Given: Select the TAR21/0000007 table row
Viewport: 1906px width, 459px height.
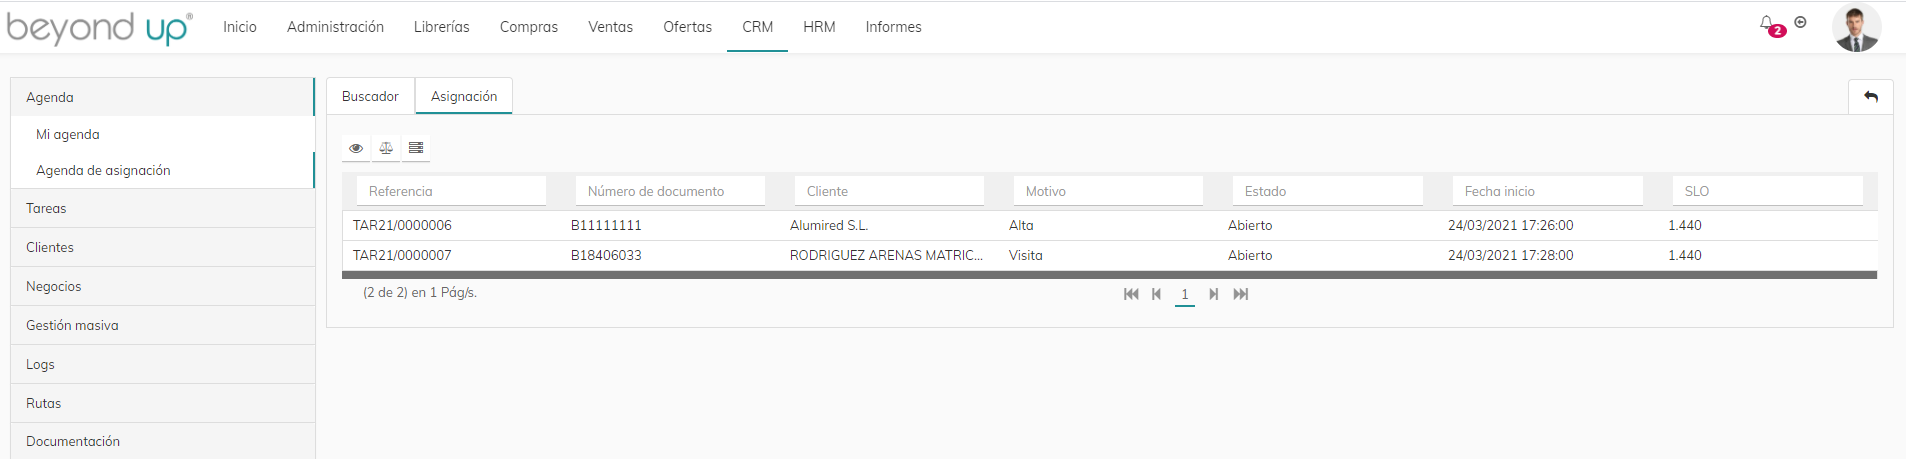Looking at the screenshot, I should 1109,255.
